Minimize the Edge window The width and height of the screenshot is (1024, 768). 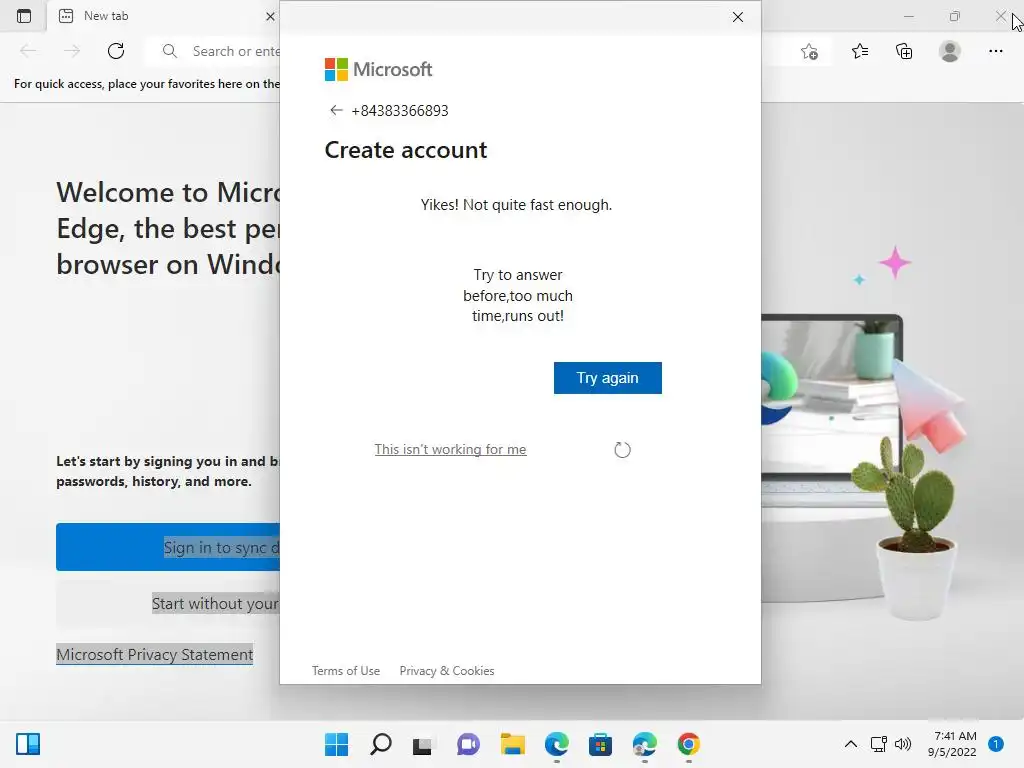(908, 16)
